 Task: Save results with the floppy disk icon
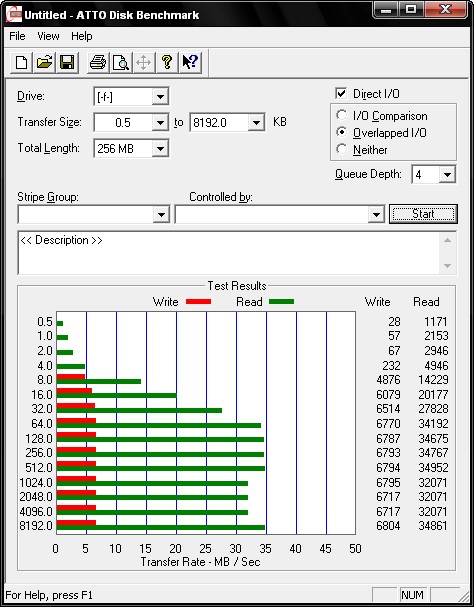click(67, 62)
